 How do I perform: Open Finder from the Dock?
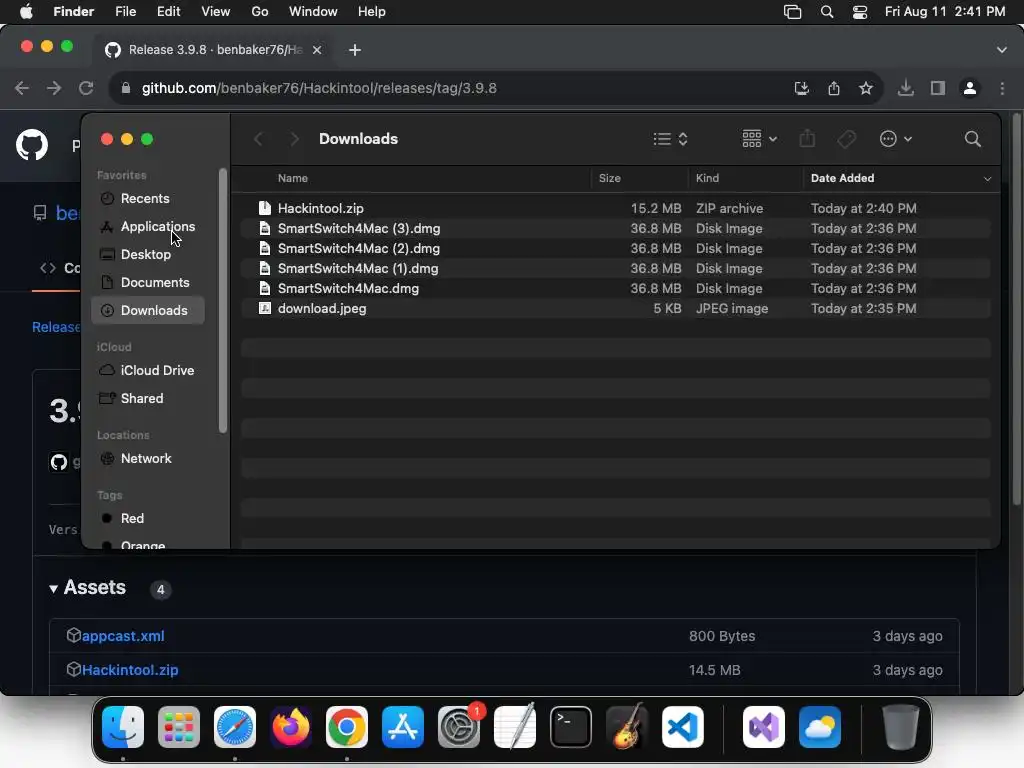tap(123, 727)
